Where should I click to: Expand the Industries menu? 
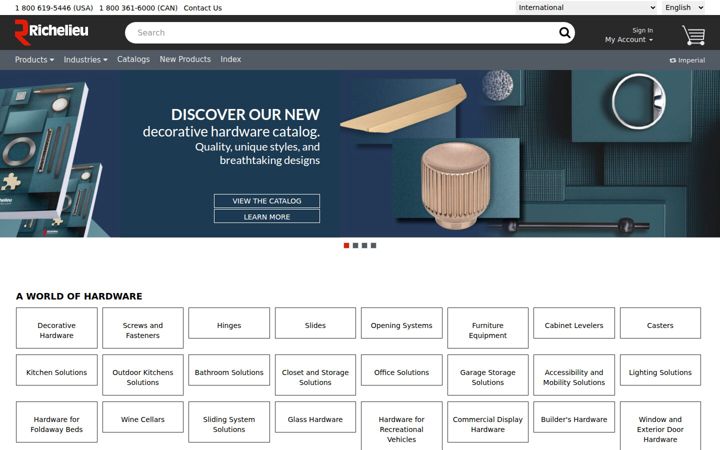pyautogui.click(x=85, y=60)
